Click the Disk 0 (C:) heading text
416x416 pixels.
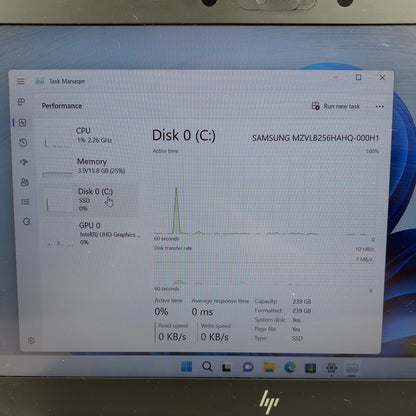(x=184, y=136)
